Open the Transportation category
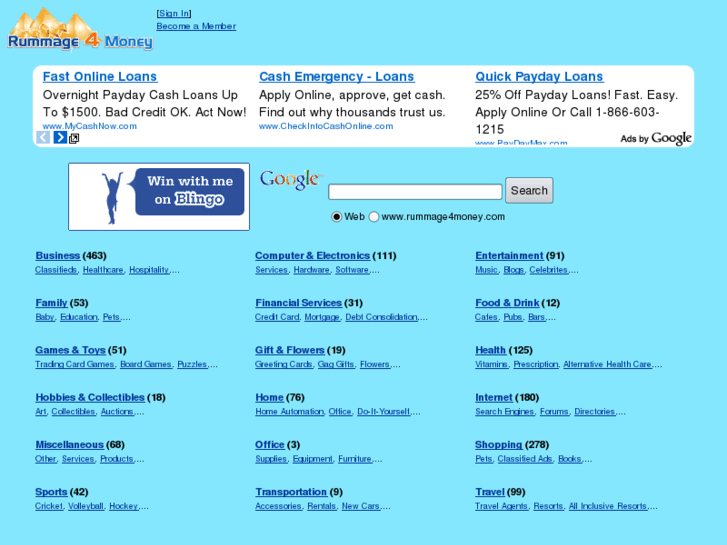The image size is (727, 545). [291, 492]
